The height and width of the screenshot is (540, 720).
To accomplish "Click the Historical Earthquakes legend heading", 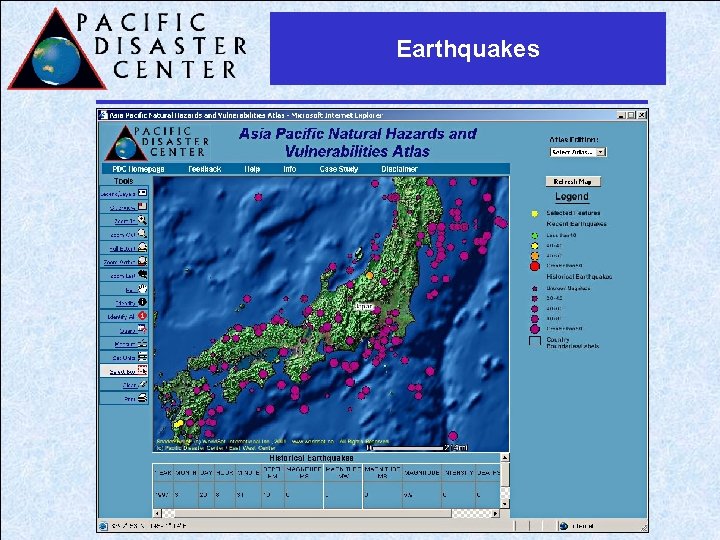I will click(579, 277).
